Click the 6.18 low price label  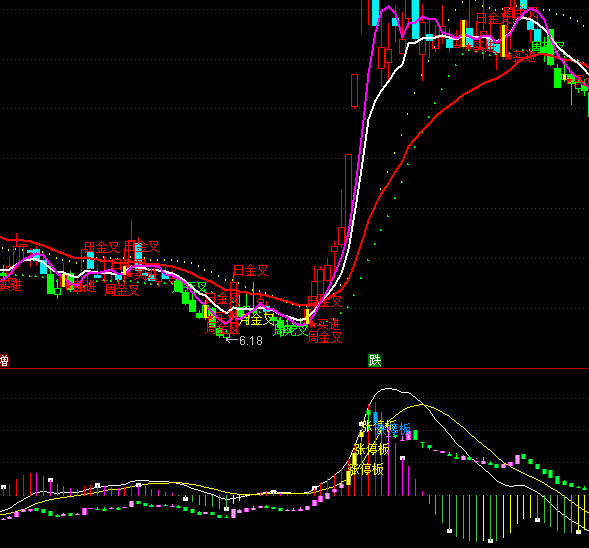(251, 341)
